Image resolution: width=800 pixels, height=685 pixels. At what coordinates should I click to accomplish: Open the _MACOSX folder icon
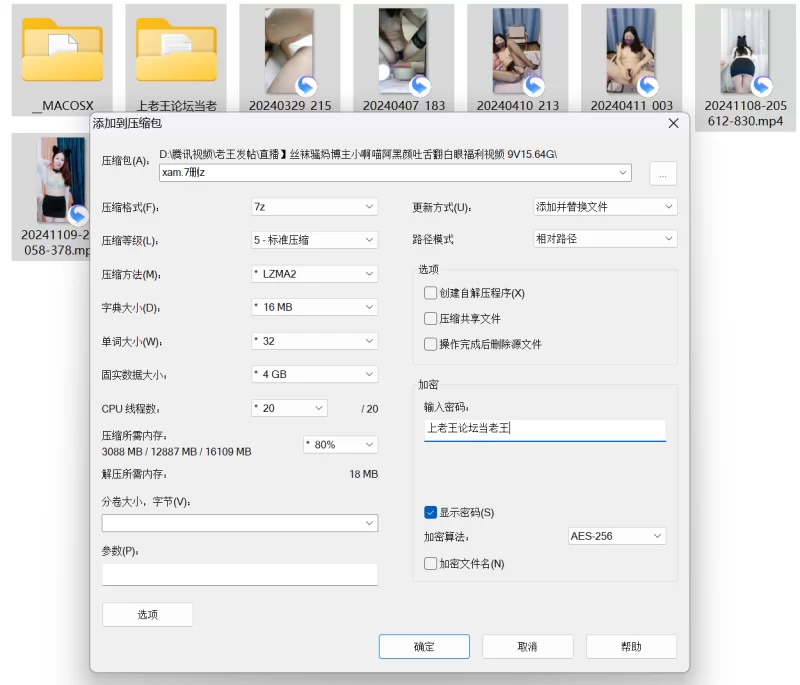pos(62,50)
